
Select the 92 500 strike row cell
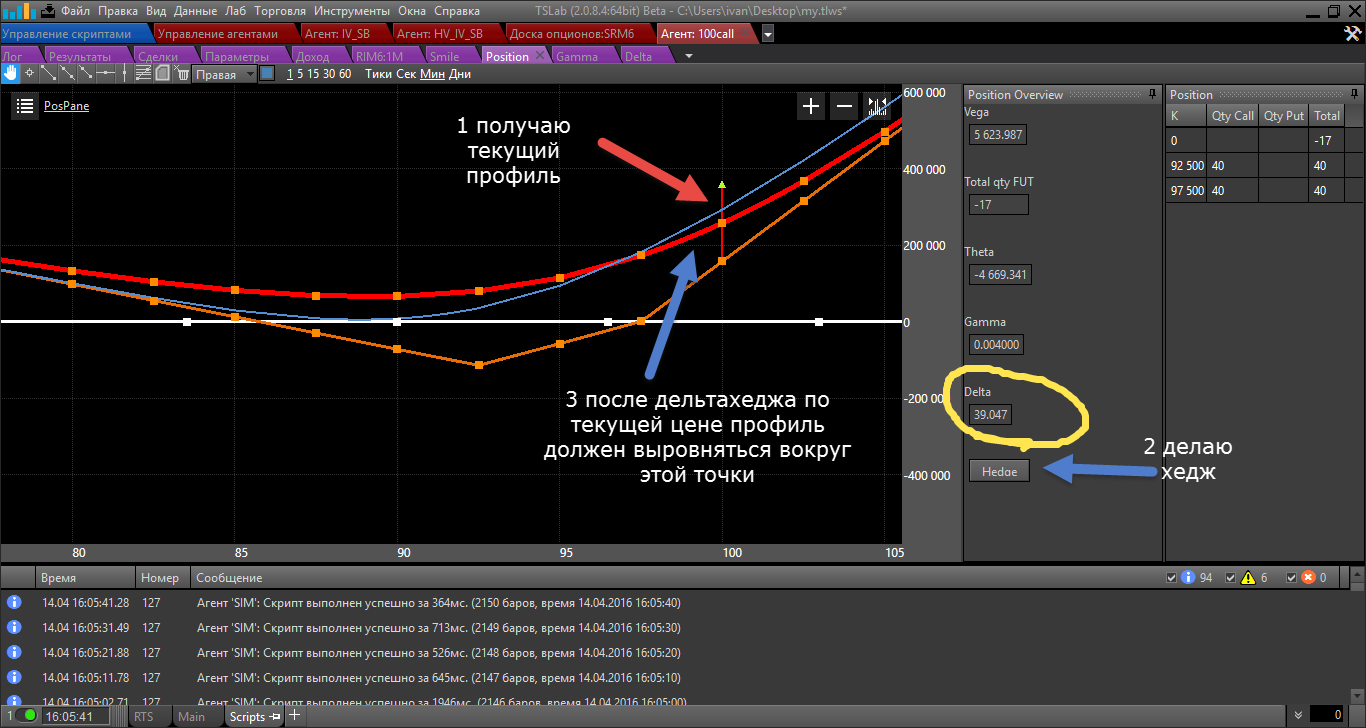tap(1187, 165)
